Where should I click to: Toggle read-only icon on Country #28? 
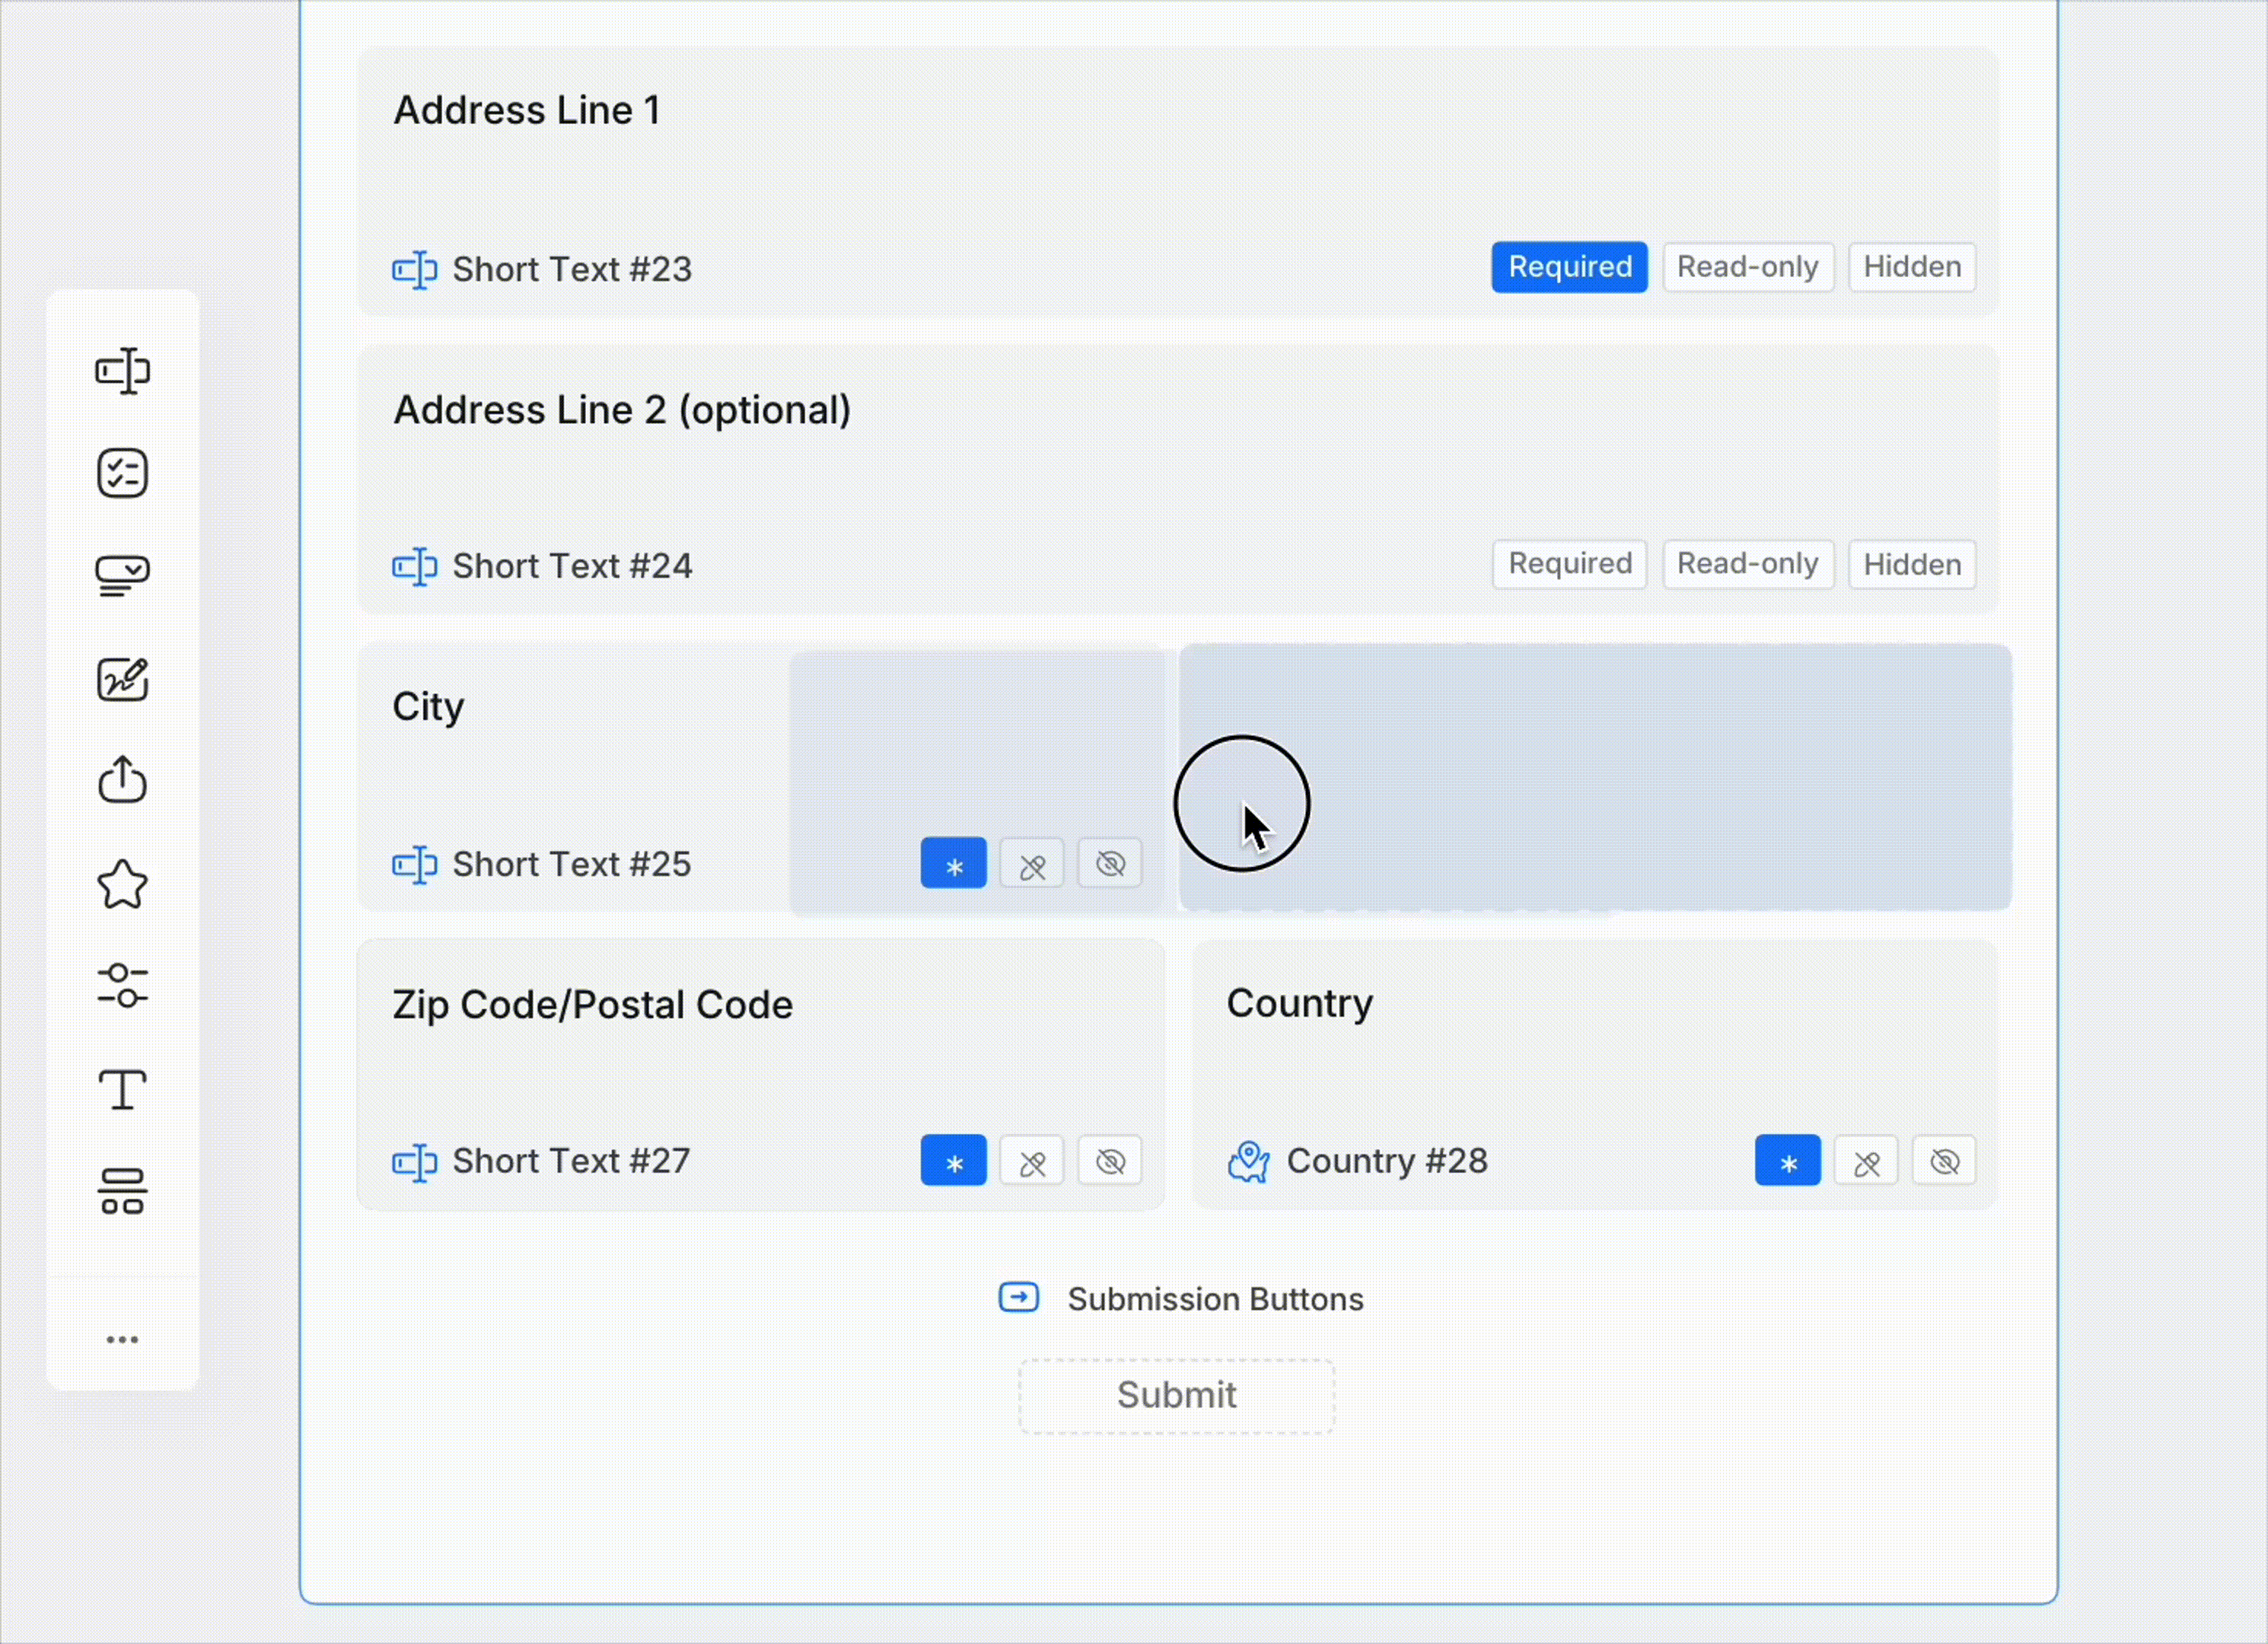pos(1866,1161)
